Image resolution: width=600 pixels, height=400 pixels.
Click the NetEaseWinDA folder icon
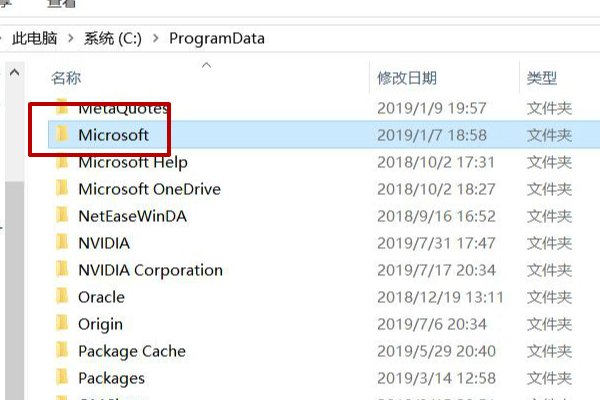(62, 216)
